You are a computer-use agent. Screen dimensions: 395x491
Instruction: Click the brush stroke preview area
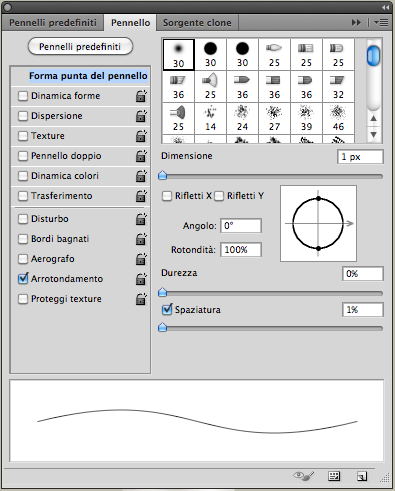[x=197, y=421]
